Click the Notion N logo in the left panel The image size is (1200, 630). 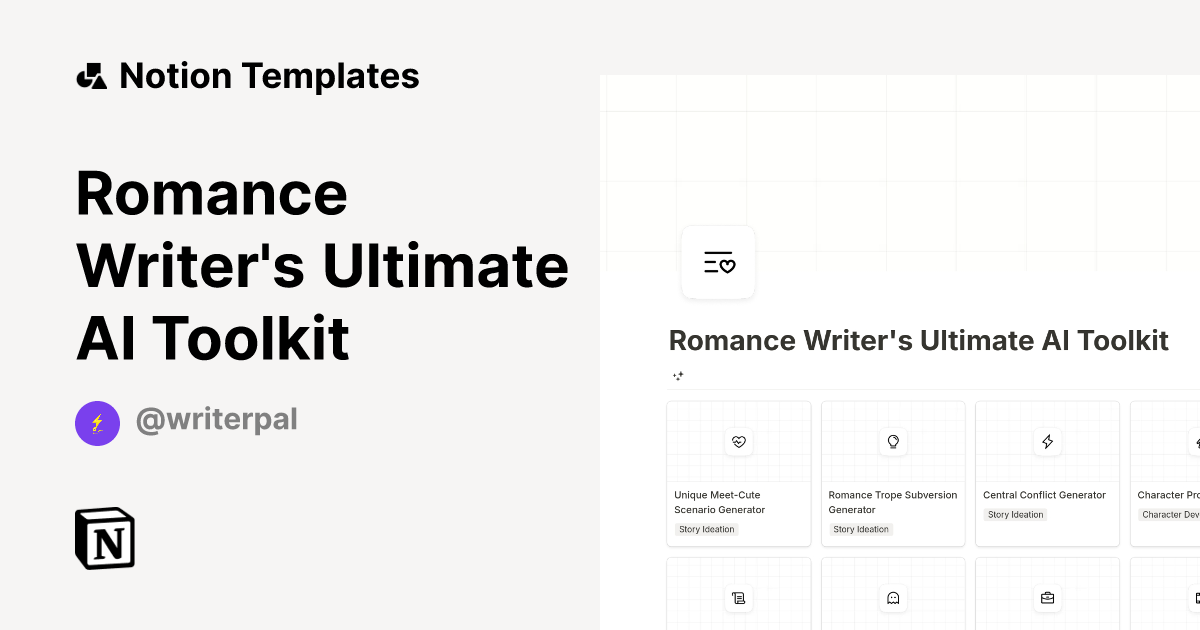104,538
